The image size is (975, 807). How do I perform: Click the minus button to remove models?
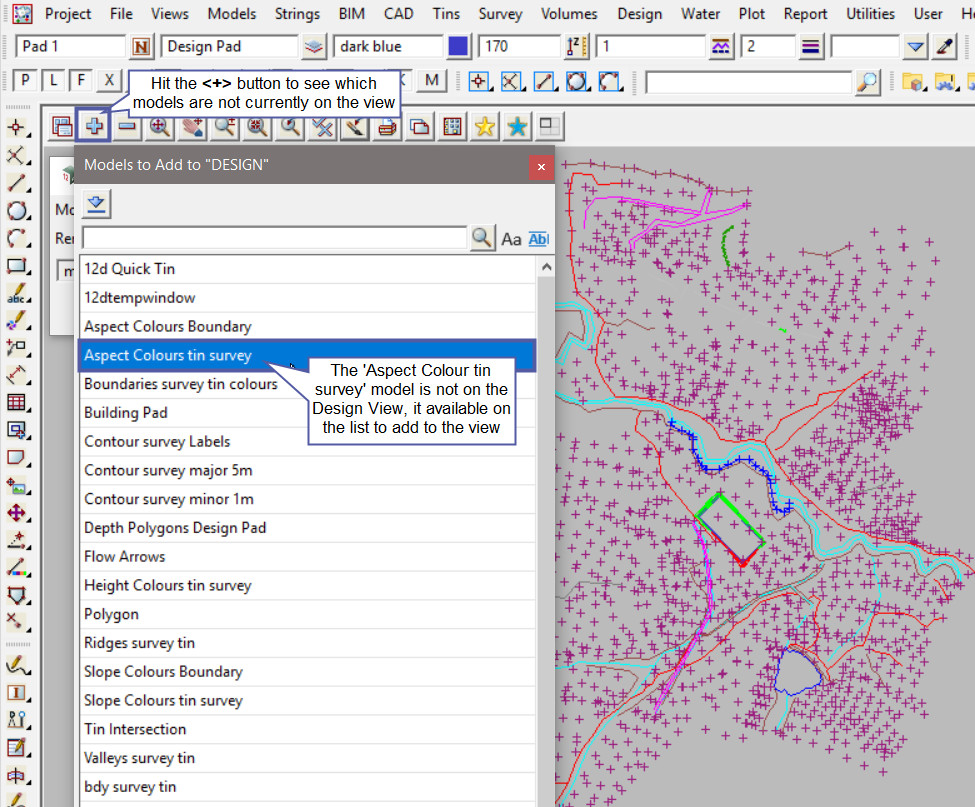(127, 127)
